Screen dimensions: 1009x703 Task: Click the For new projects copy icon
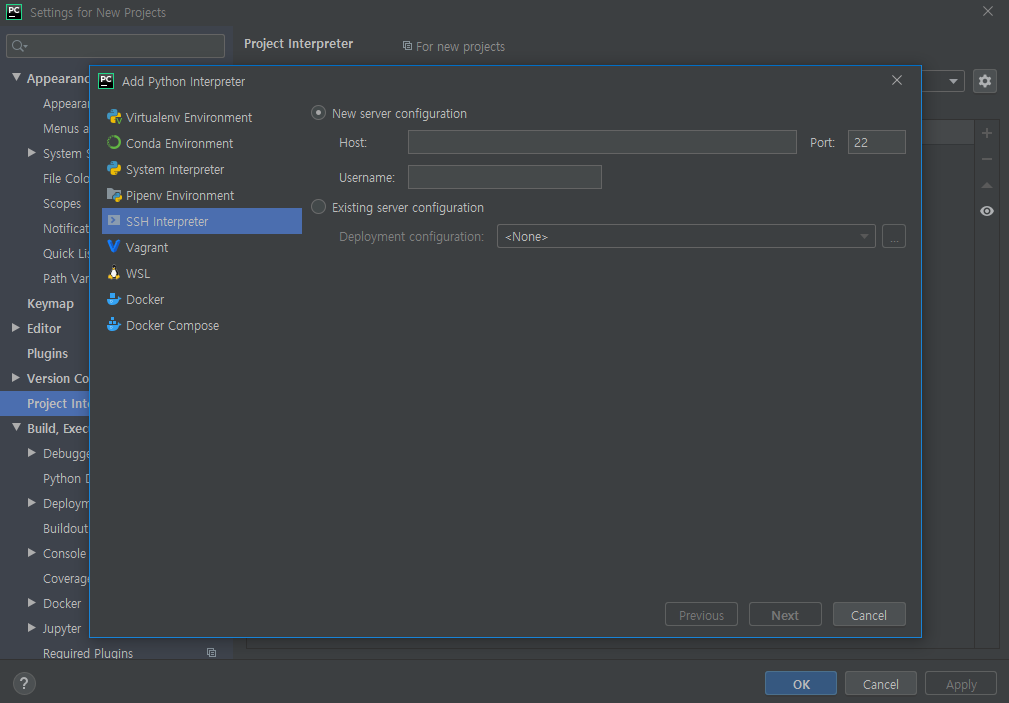click(407, 46)
